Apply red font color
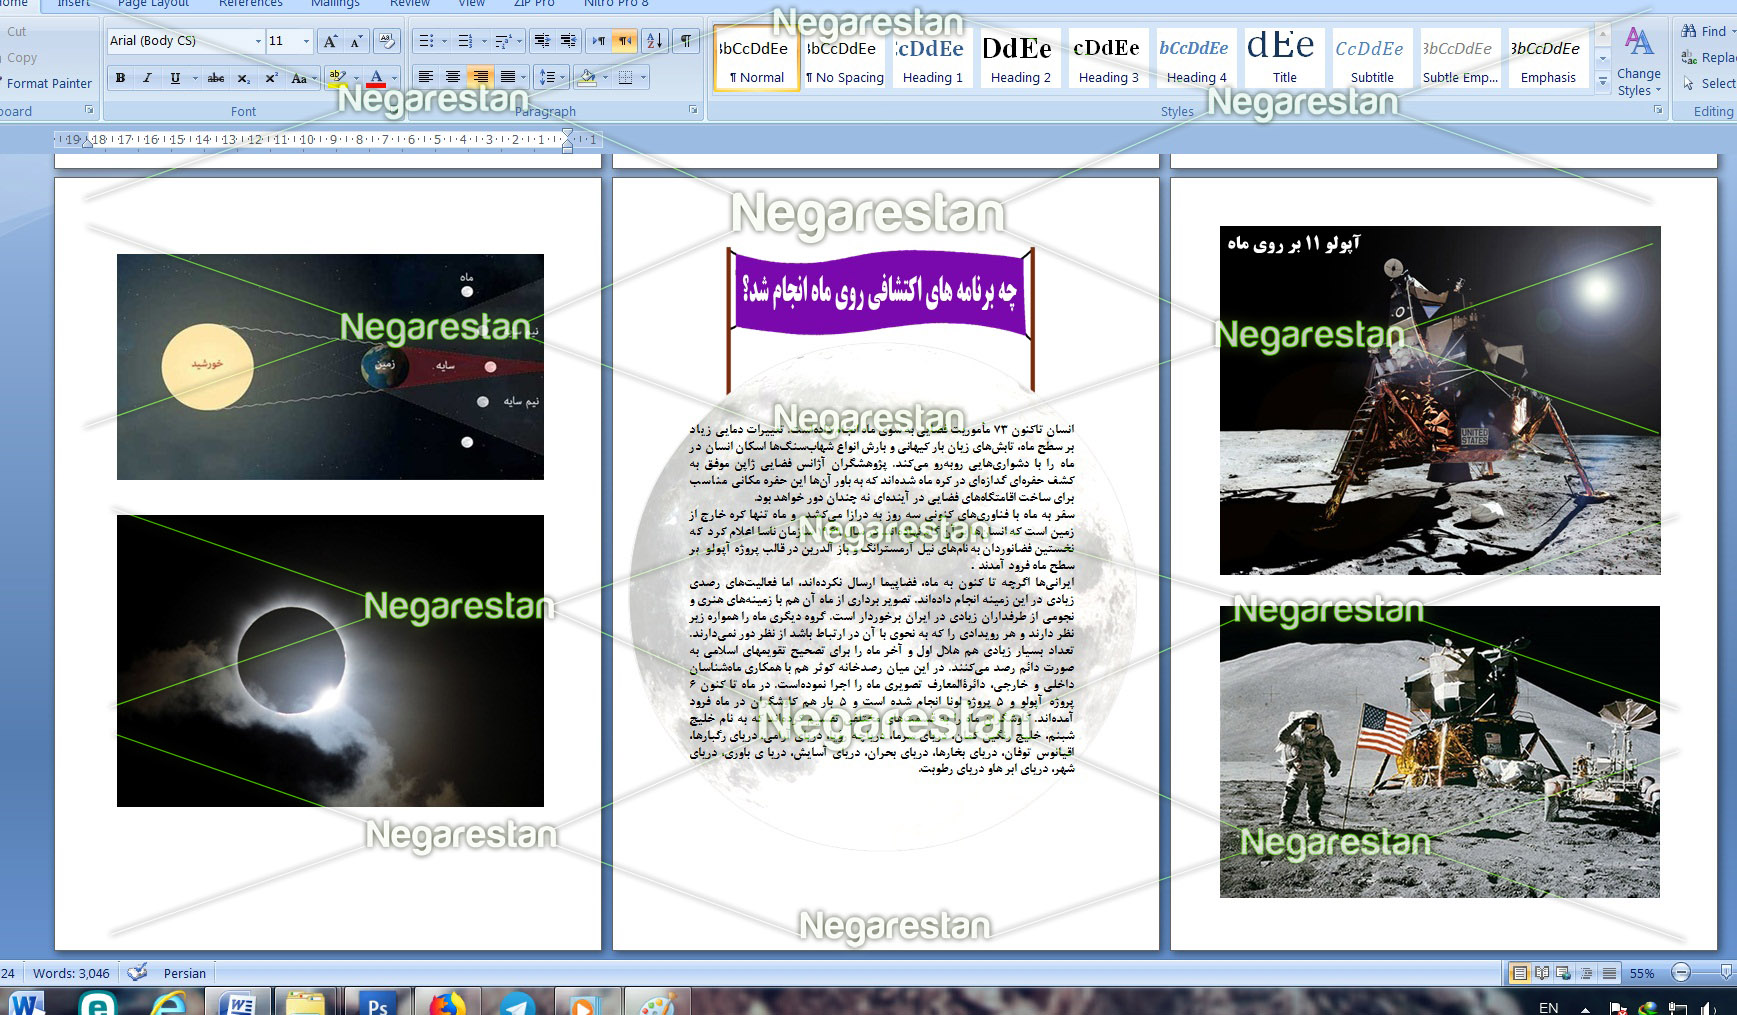Screen dimensions: 1737x1015 [x=377, y=78]
